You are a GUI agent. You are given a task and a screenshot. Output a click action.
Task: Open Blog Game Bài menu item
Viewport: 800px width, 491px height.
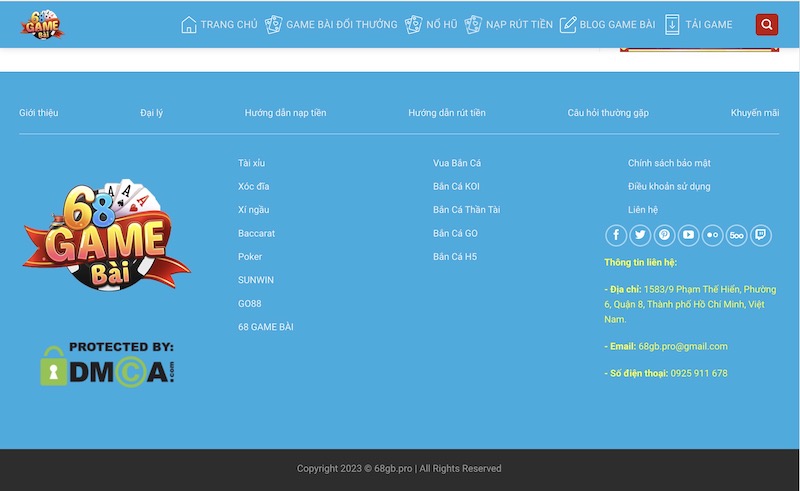click(617, 24)
